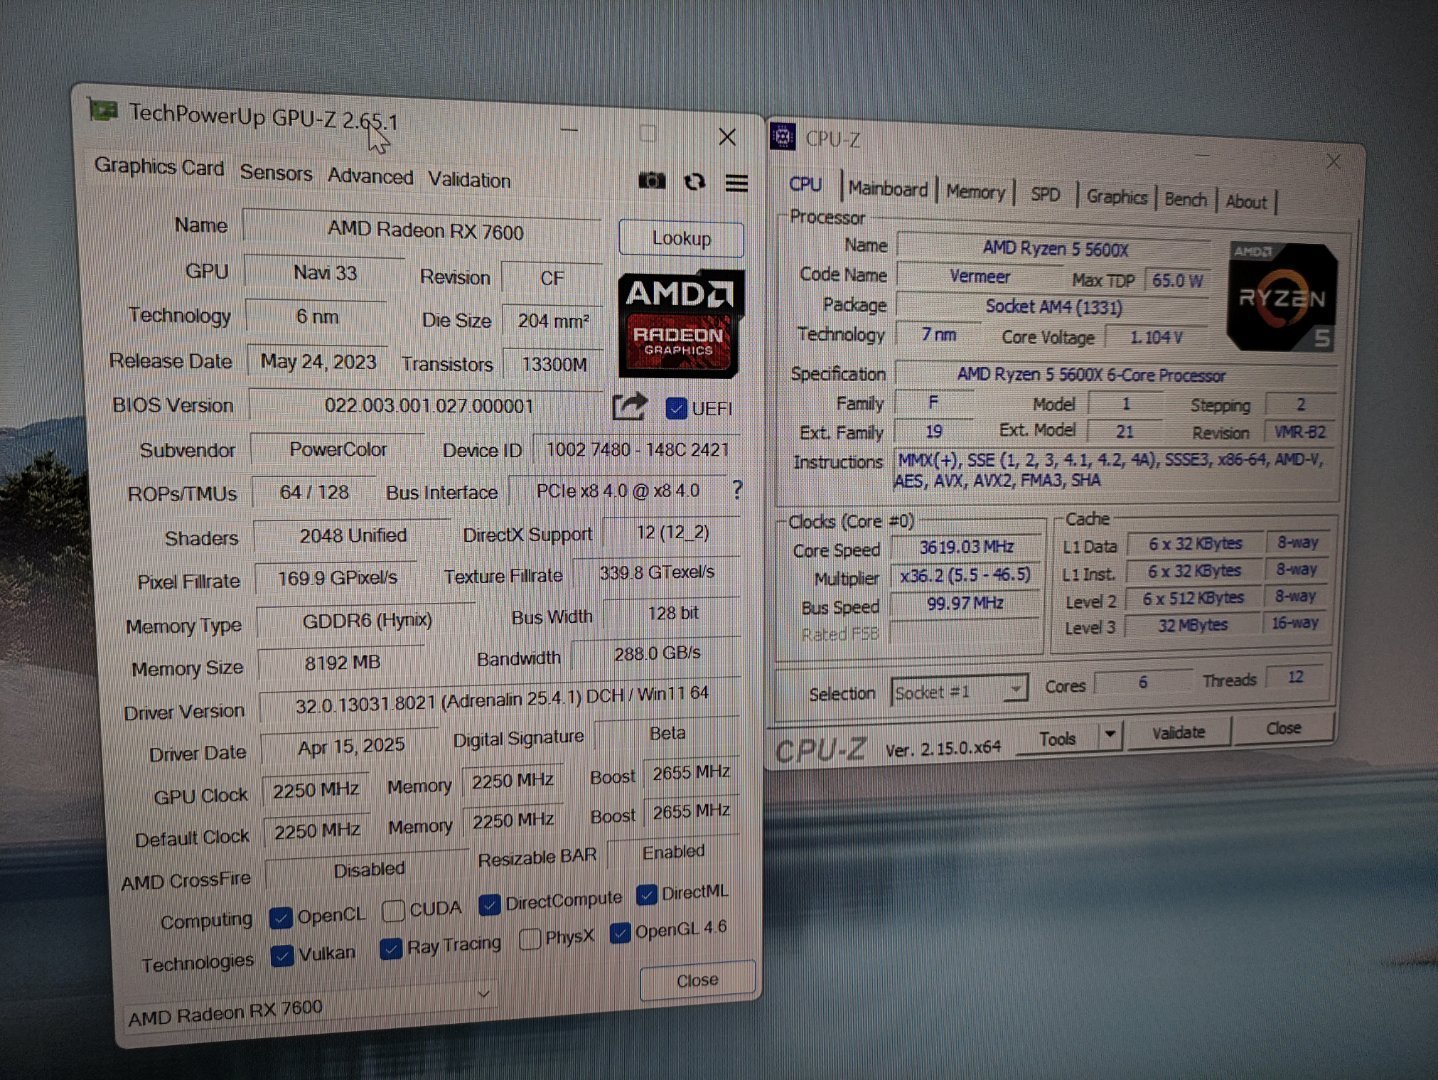Viewport: 1438px width, 1080px height.
Task: Click the Package Socket AM4 (1331) value
Action: coord(1053,307)
